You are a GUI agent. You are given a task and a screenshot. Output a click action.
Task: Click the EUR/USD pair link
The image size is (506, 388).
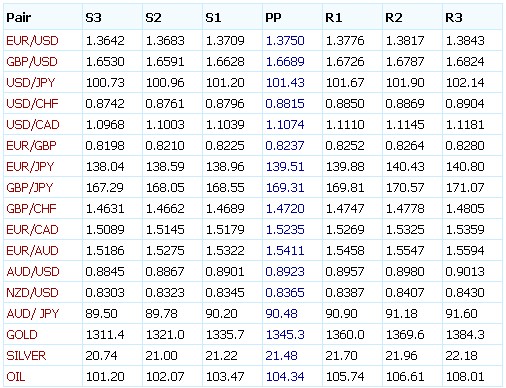[x=32, y=41]
